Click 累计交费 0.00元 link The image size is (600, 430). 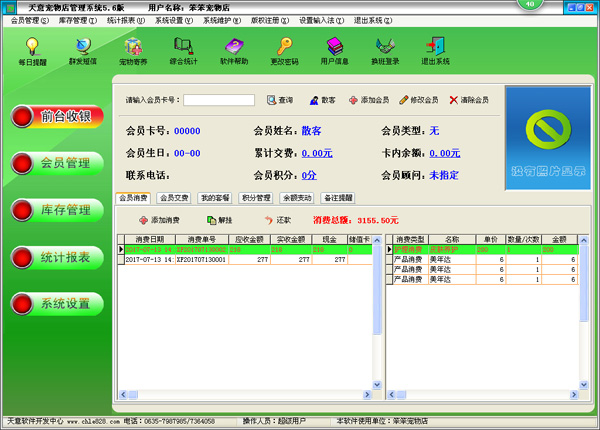[316, 153]
